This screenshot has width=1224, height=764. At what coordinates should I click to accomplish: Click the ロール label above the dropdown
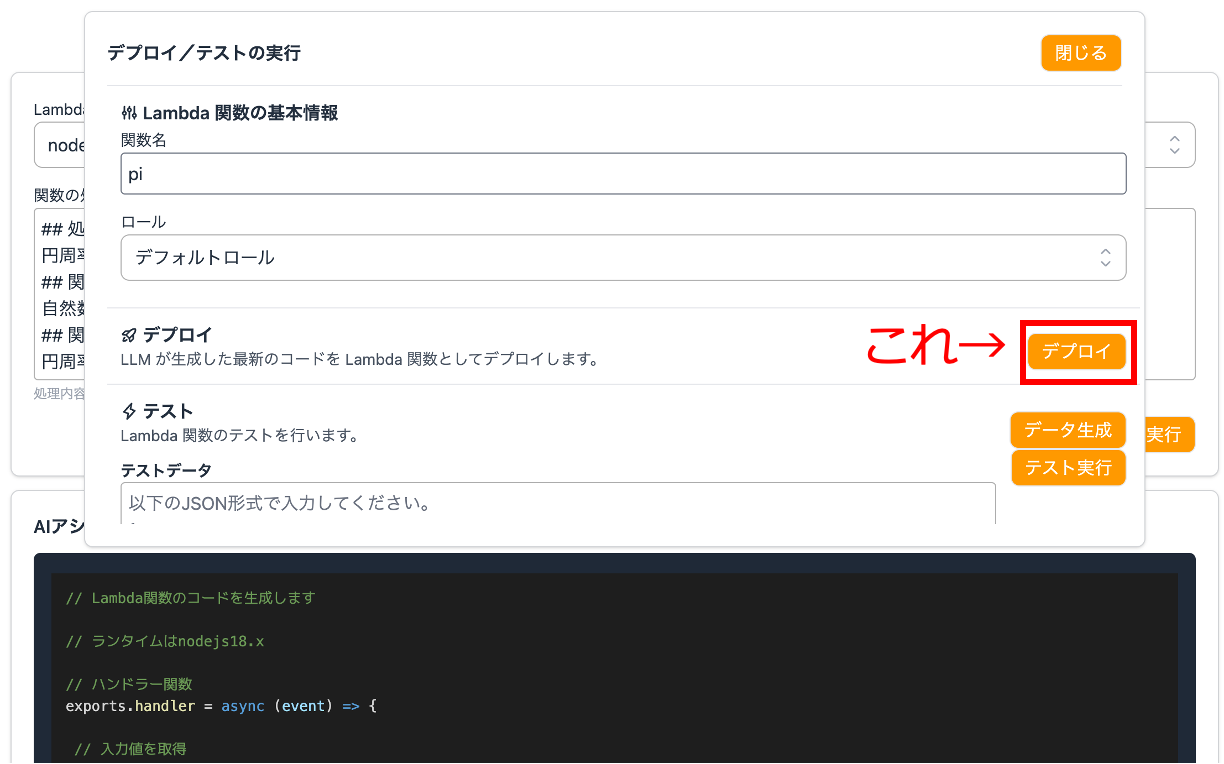coord(143,222)
